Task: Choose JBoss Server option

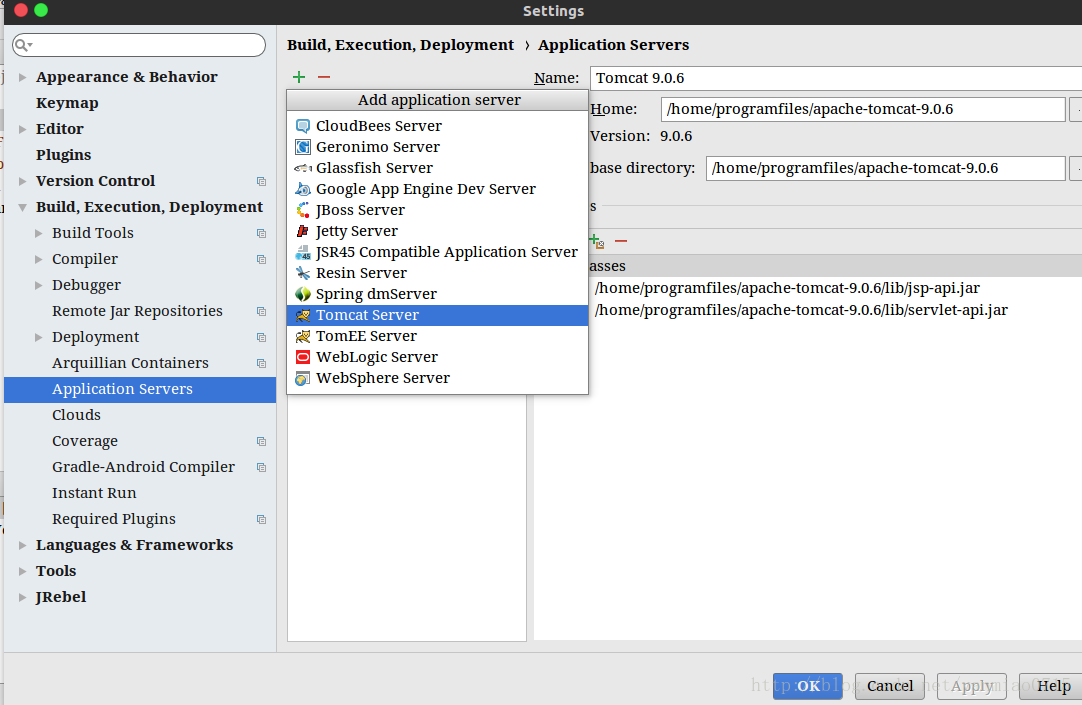Action: pyautogui.click(x=437, y=210)
